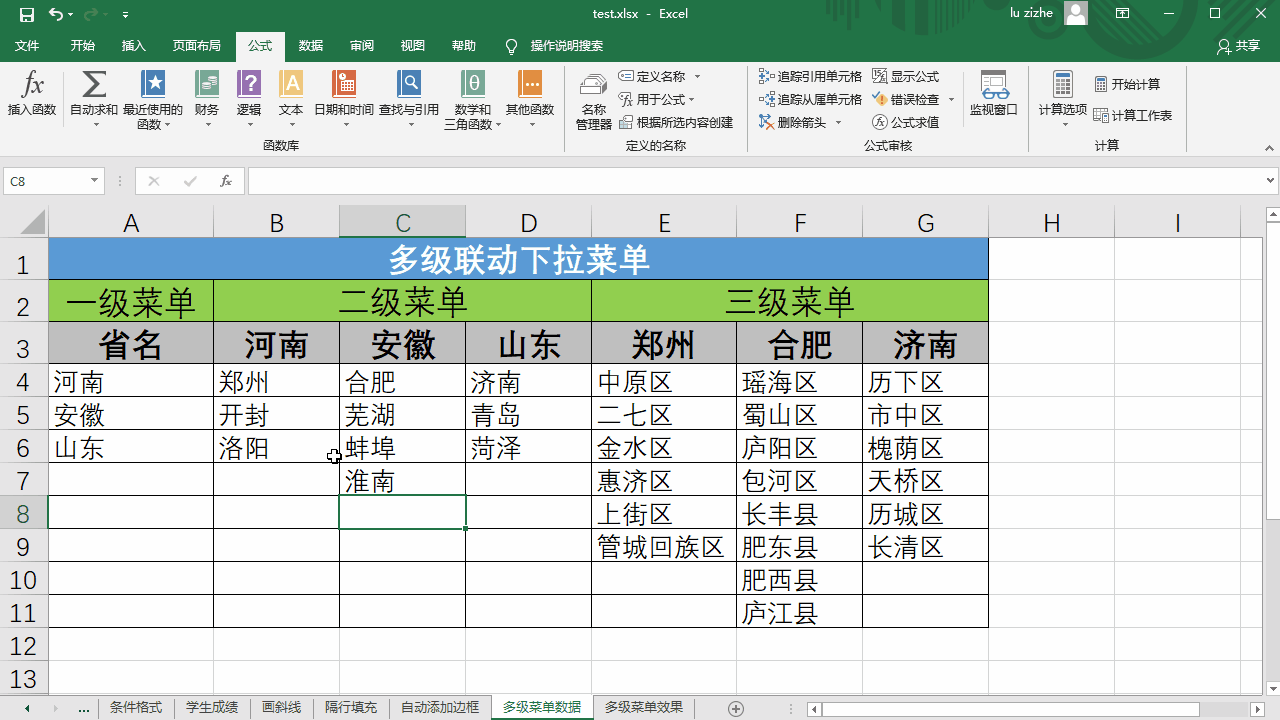Open the File (文件) tab
Image resolution: width=1280 pixels, height=720 pixels.
(27, 46)
